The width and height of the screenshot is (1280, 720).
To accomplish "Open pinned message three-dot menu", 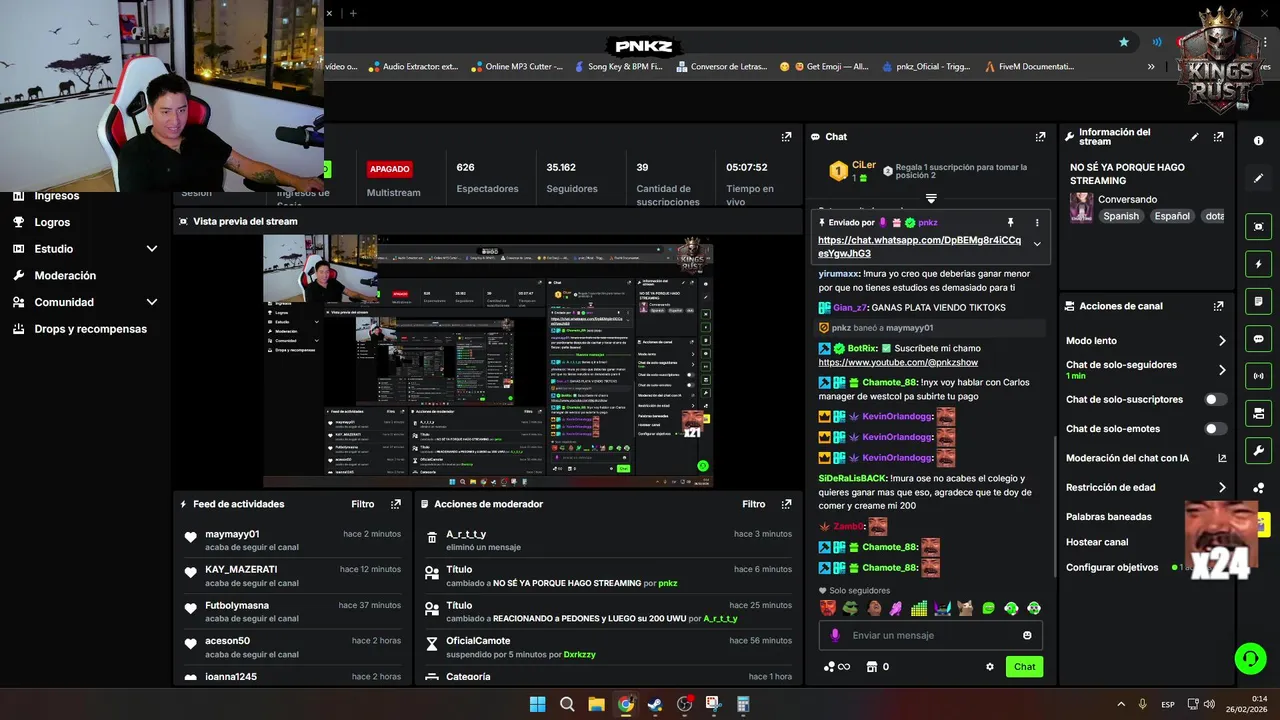I will [1037, 222].
